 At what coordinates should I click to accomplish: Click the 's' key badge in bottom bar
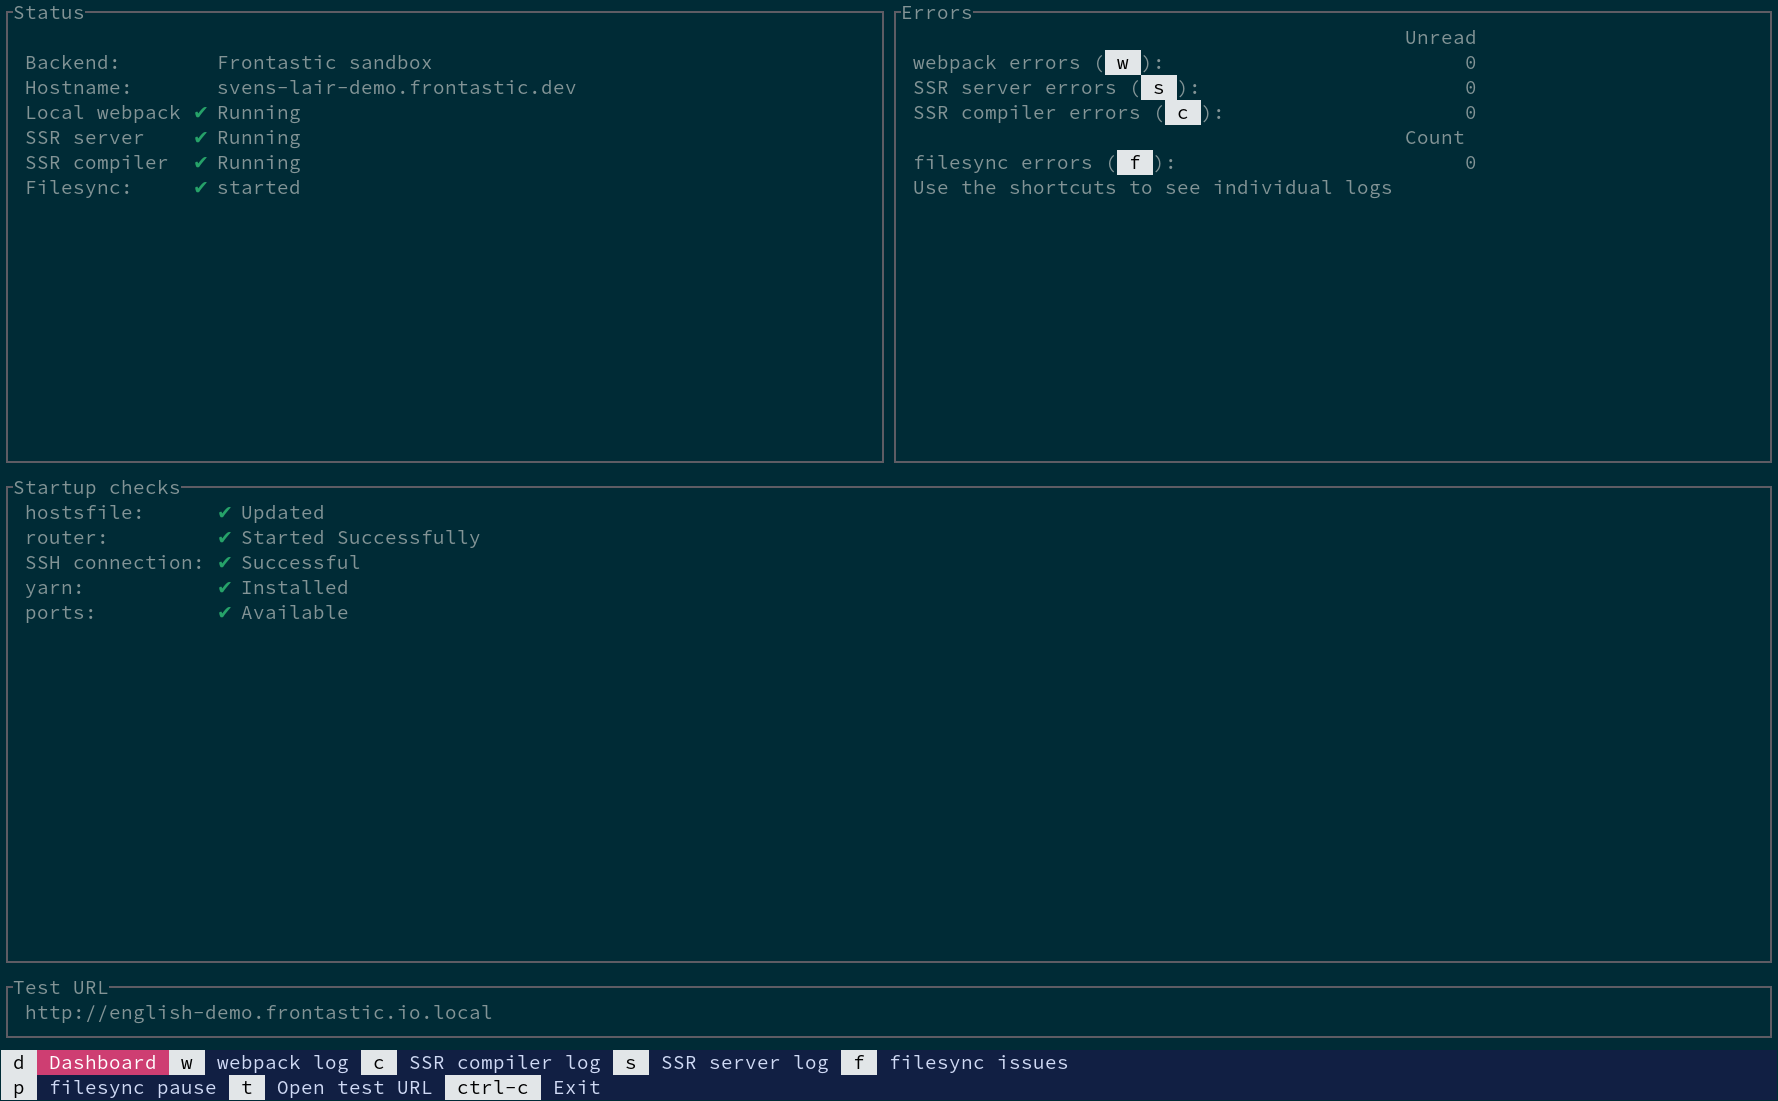631,1062
